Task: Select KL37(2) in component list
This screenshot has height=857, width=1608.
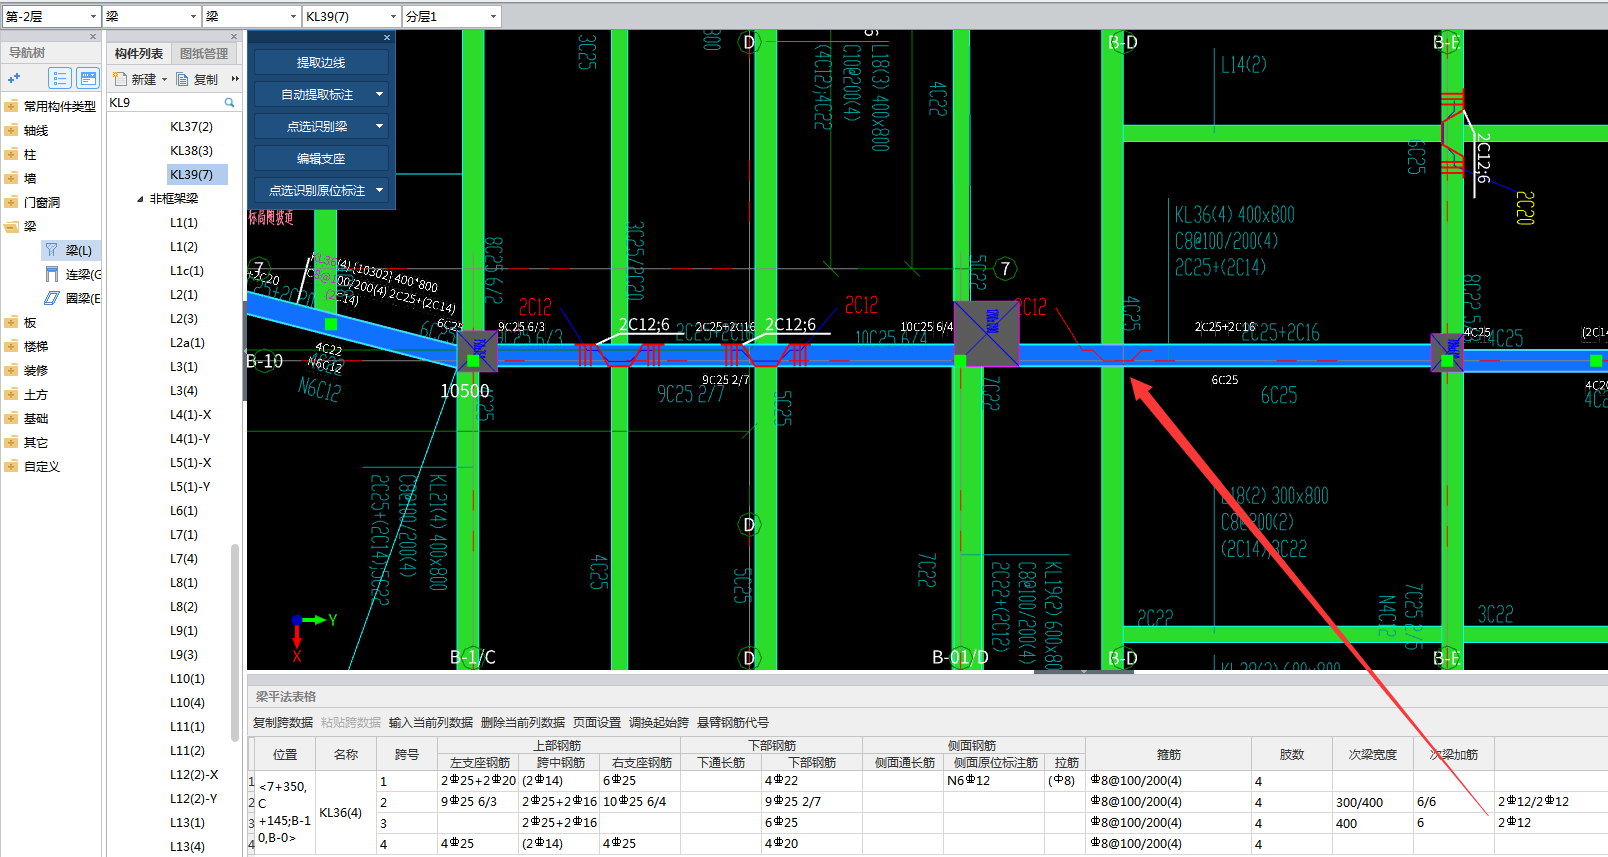Action: click(x=191, y=126)
